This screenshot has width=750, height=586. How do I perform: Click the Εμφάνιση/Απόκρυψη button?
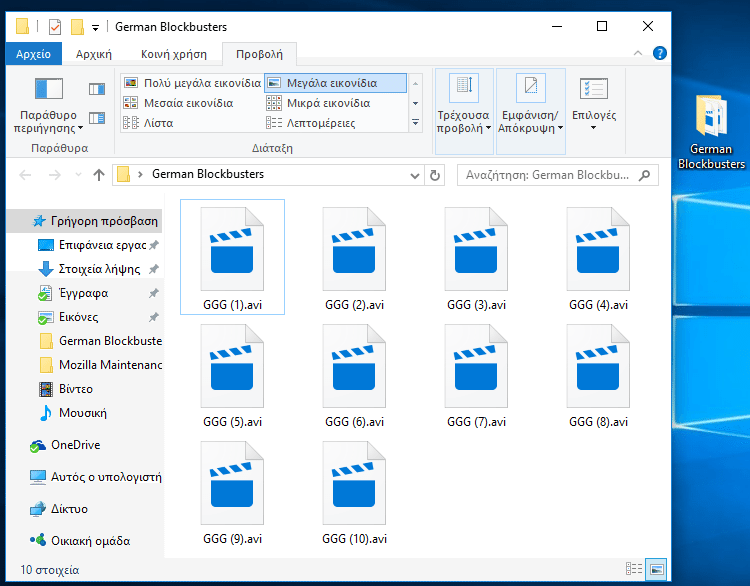pyautogui.click(x=530, y=110)
